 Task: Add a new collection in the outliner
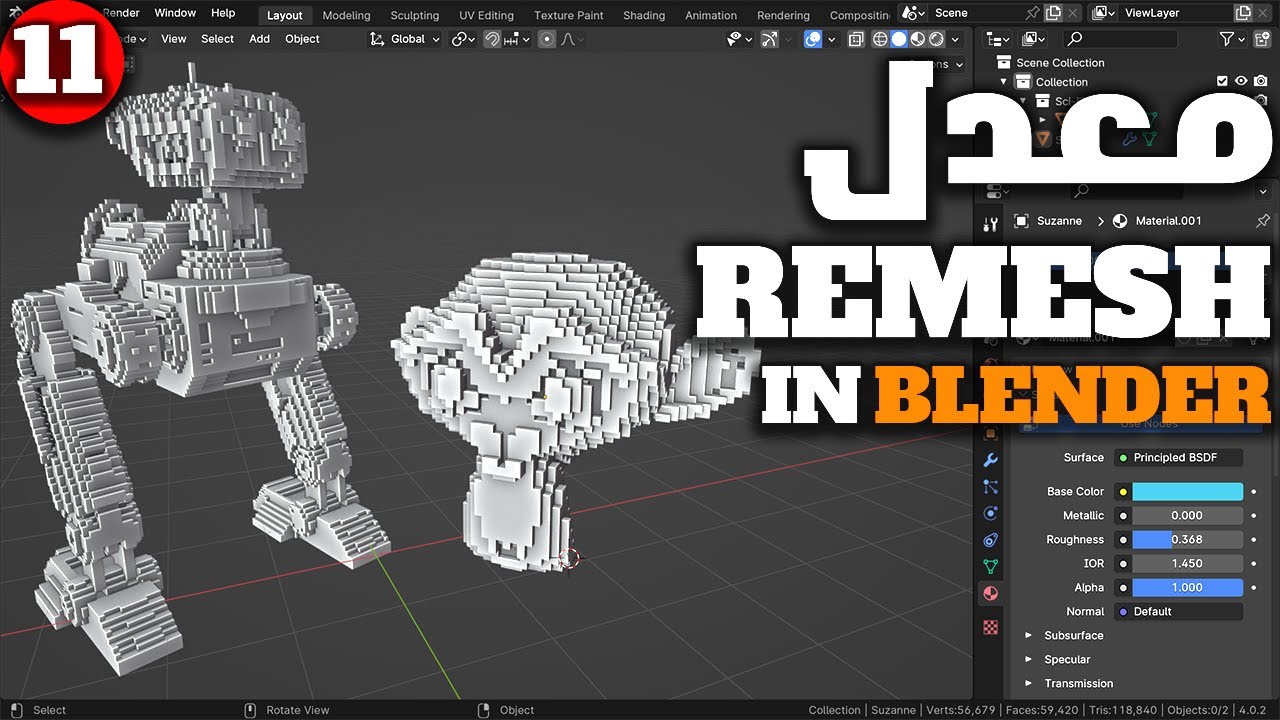[1262, 39]
